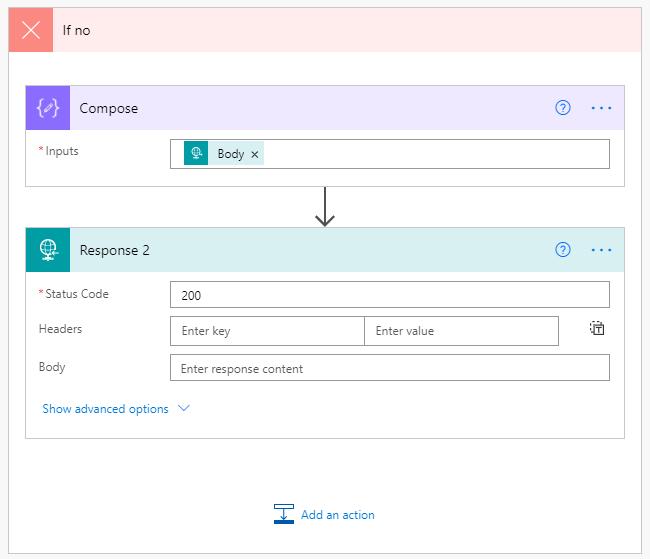Click the teal Response 2 action icon
The height and width of the screenshot is (559, 650).
48,250
